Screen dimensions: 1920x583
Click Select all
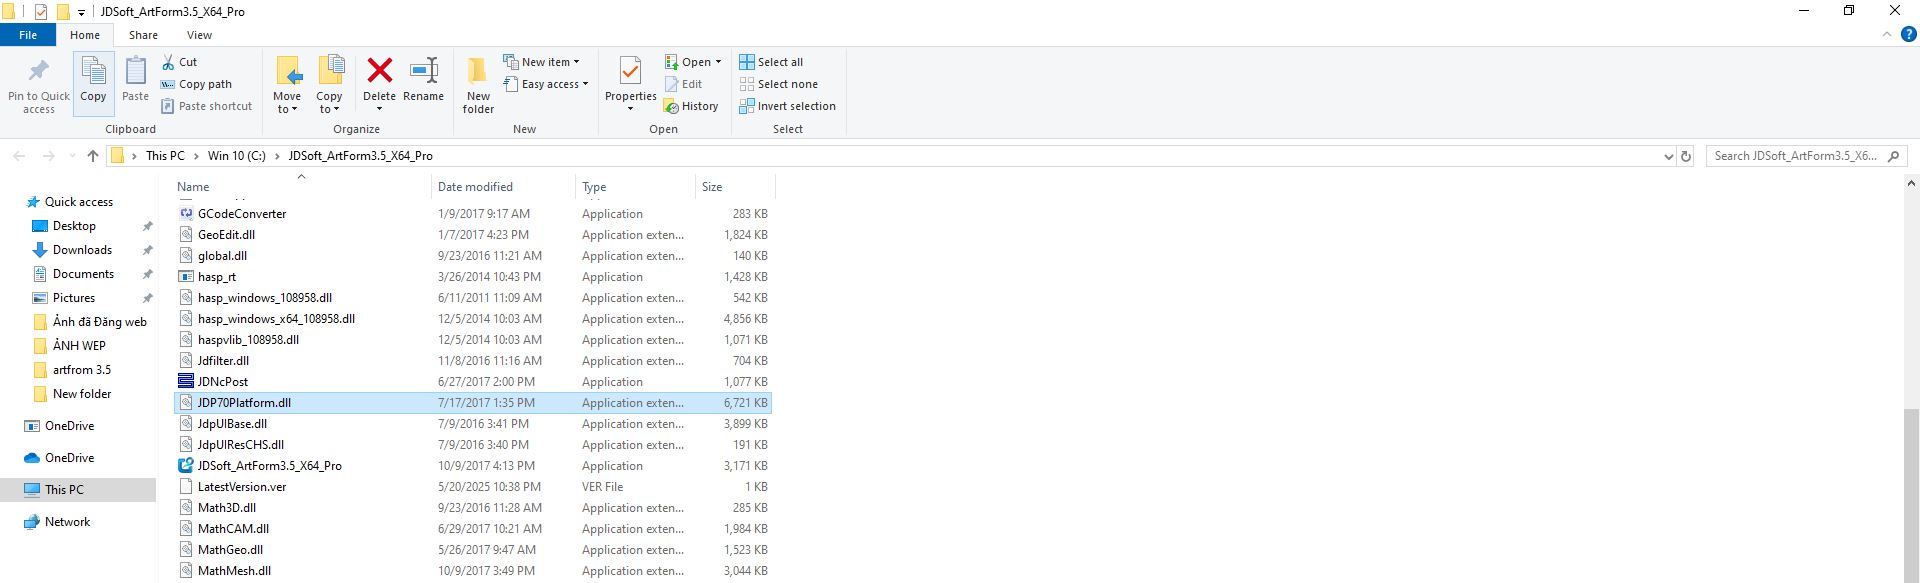click(x=771, y=62)
